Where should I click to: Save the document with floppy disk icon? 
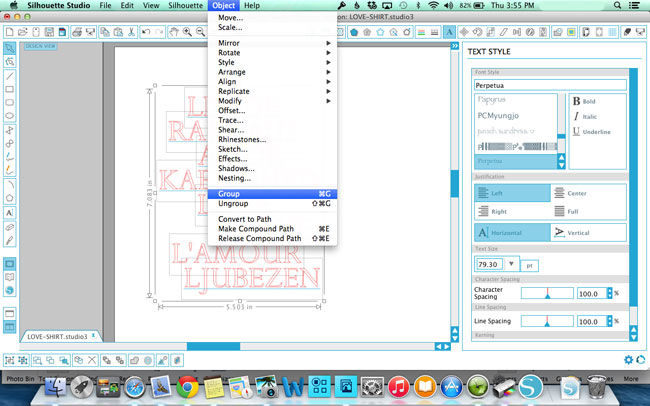pyautogui.click(x=49, y=32)
